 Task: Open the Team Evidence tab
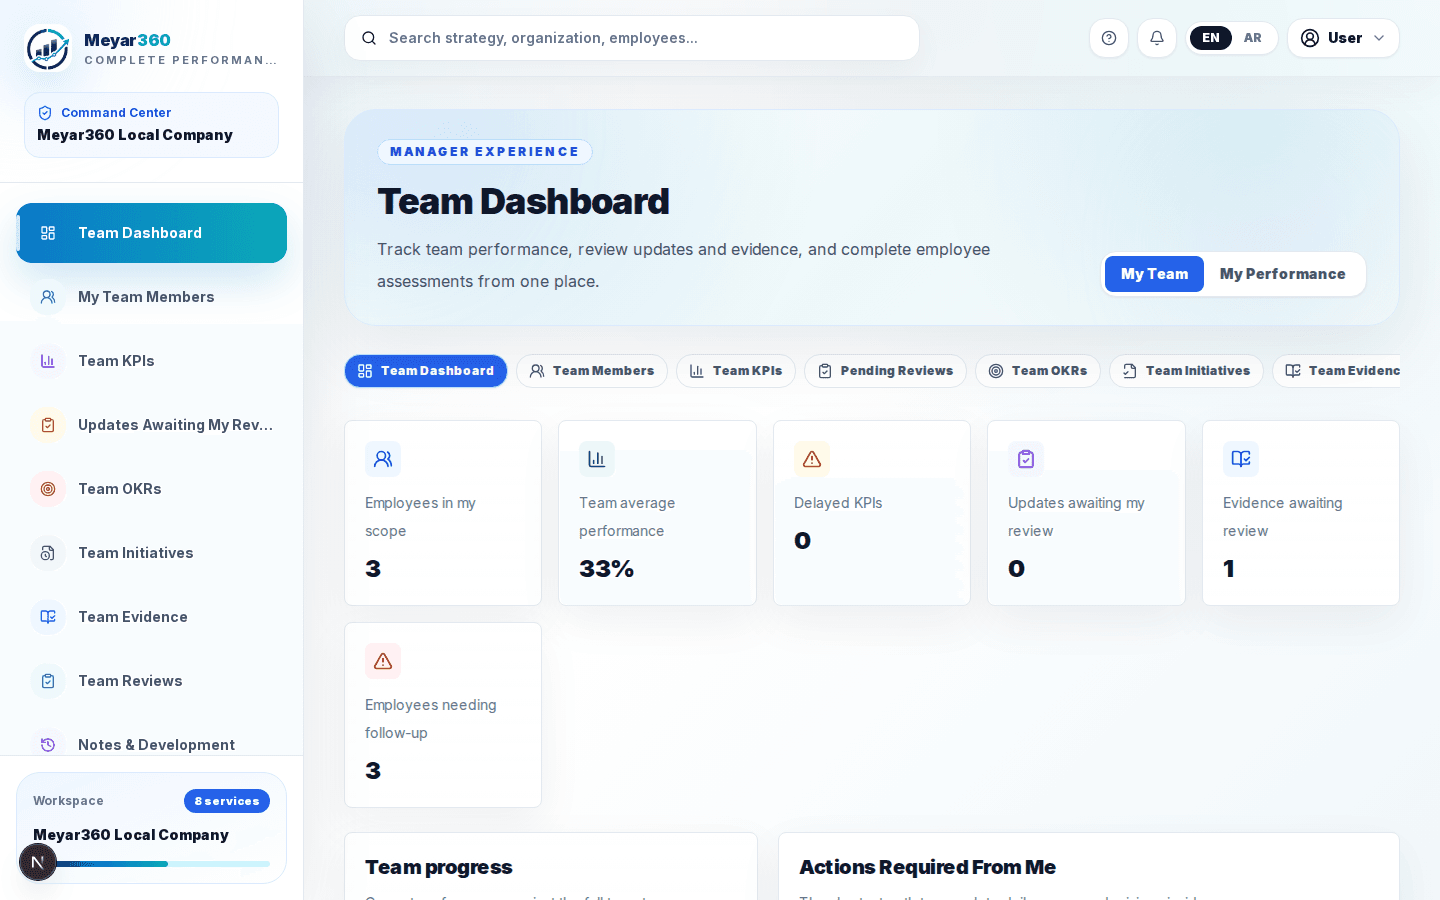coord(1337,371)
